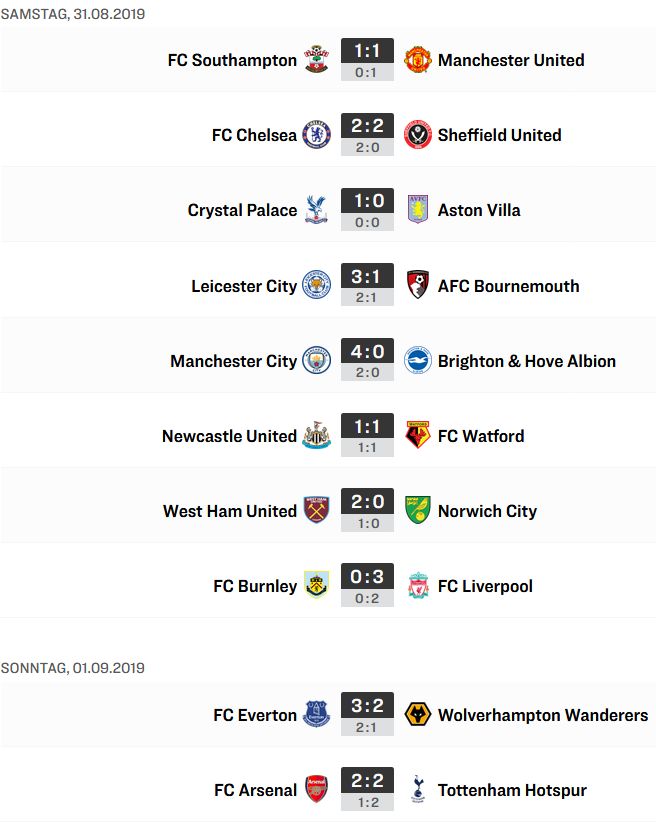Viewport: 656px width, 823px height.
Task: Click the Manchester United club crest
Action: click(x=418, y=59)
